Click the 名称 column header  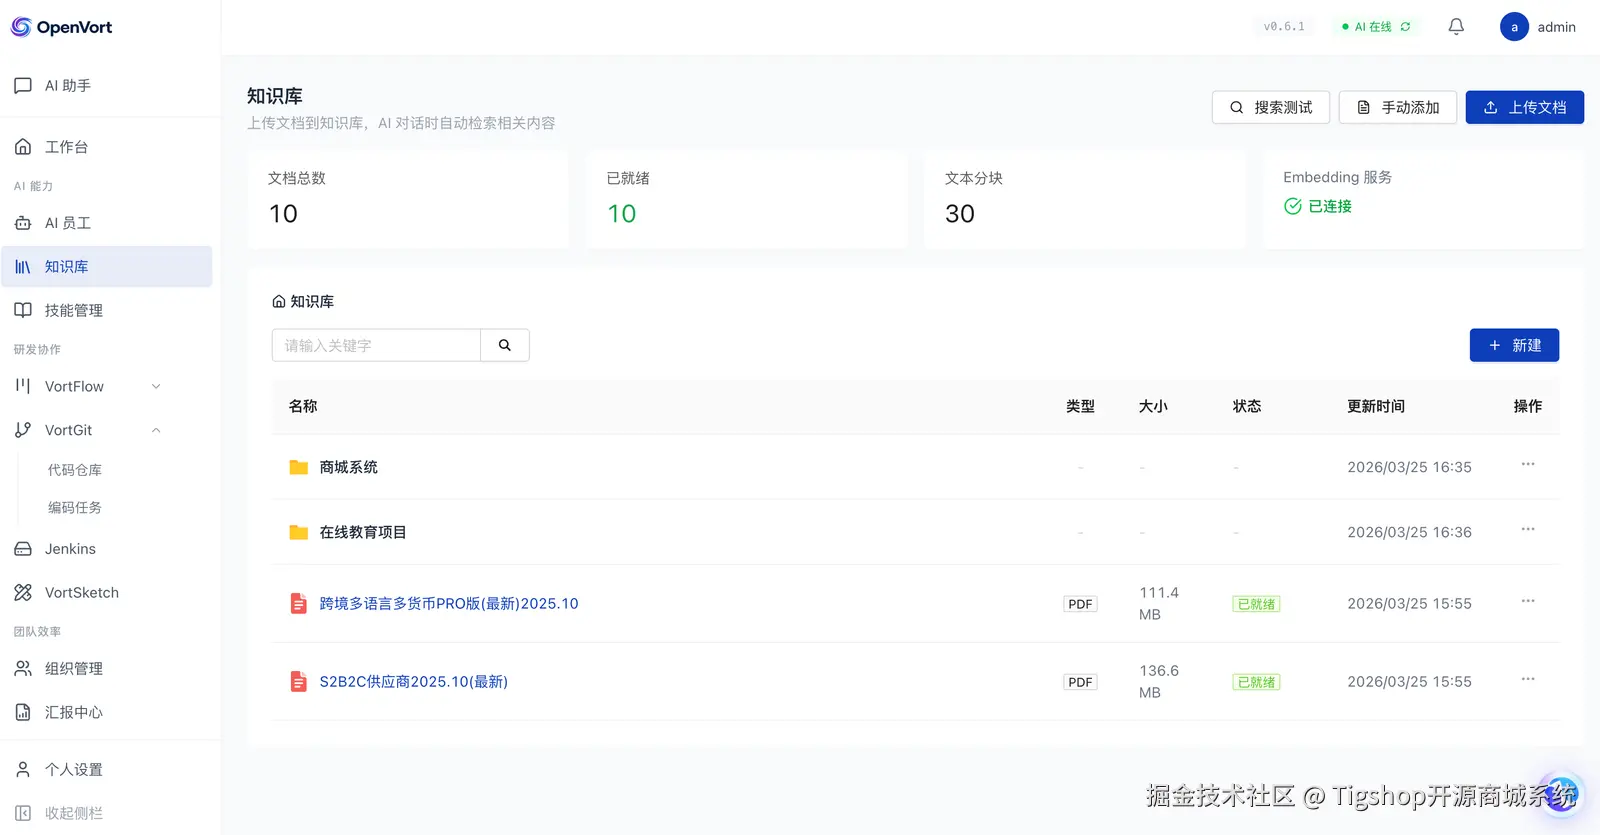coord(303,406)
